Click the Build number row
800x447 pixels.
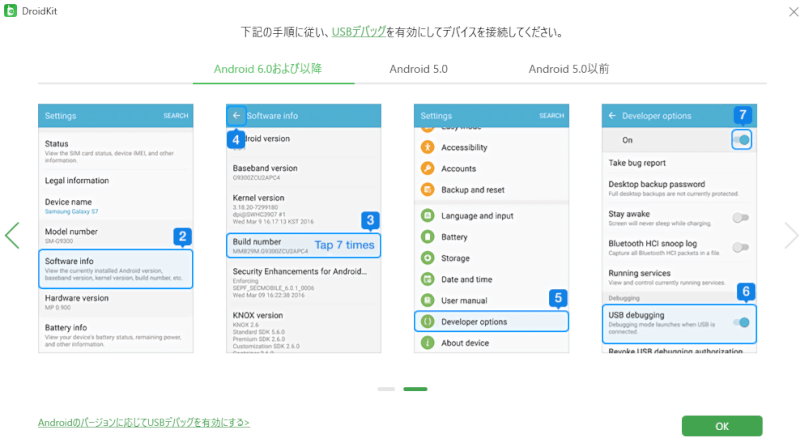pos(304,245)
